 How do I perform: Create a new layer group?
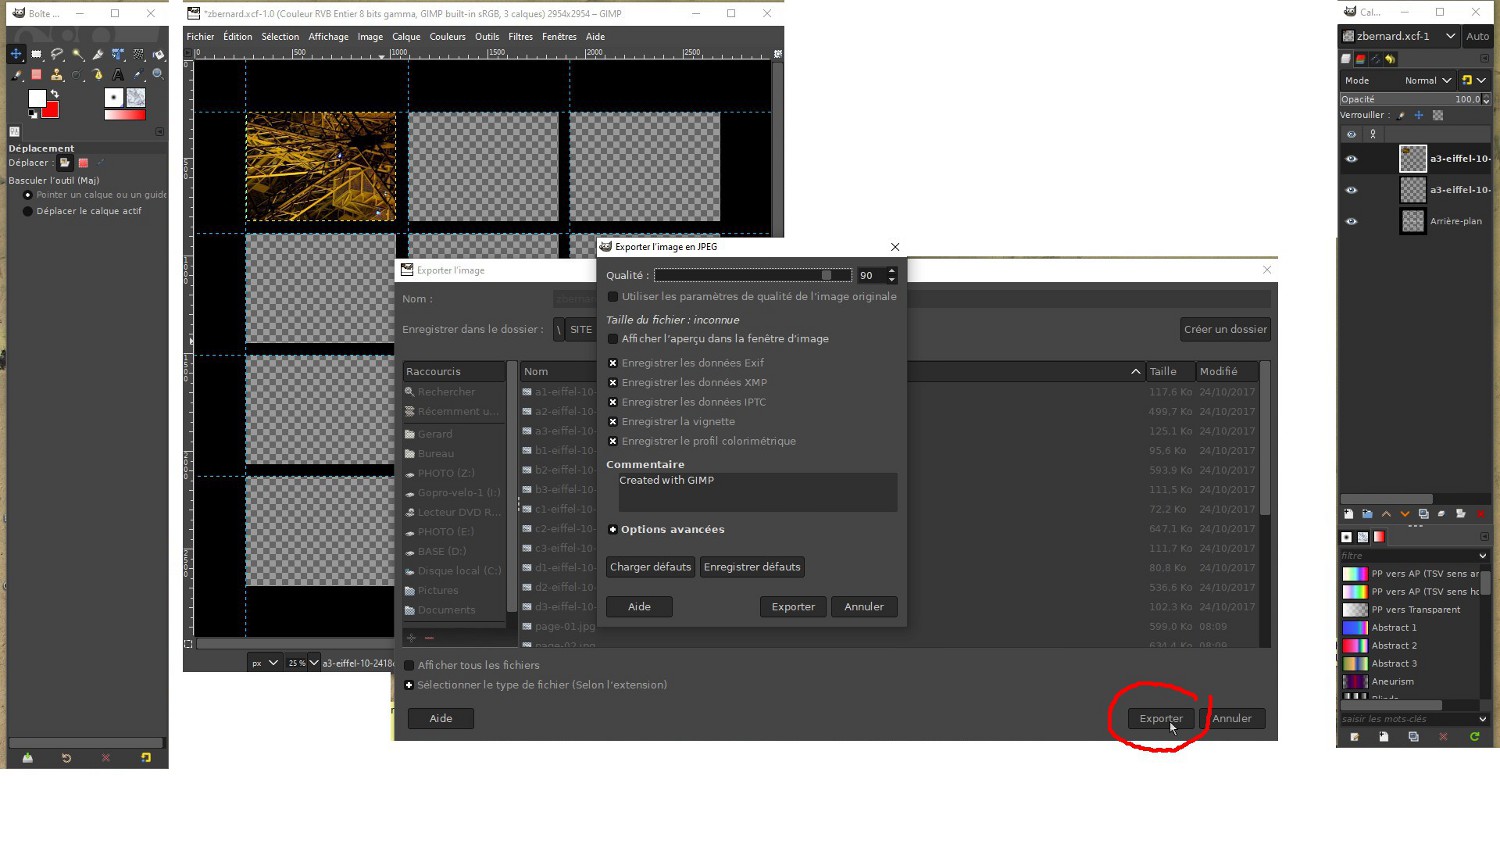pos(1367,514)
